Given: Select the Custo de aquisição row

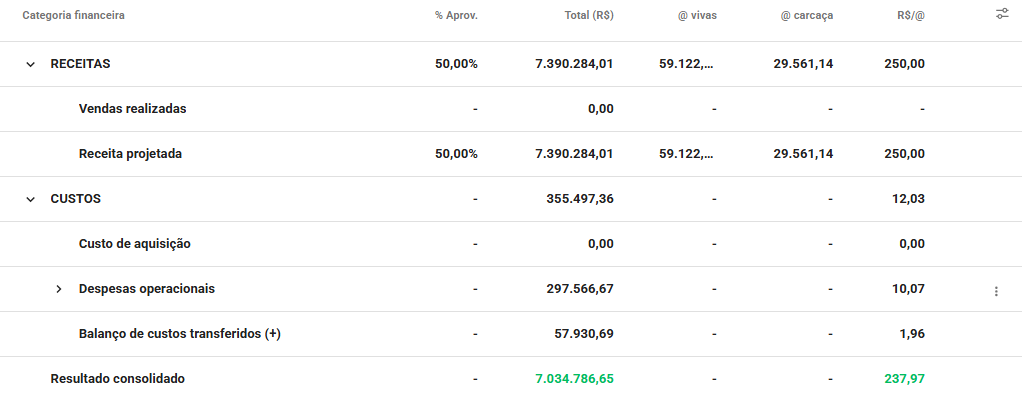Looking at the screenshot, I should [x=511, y=244].
